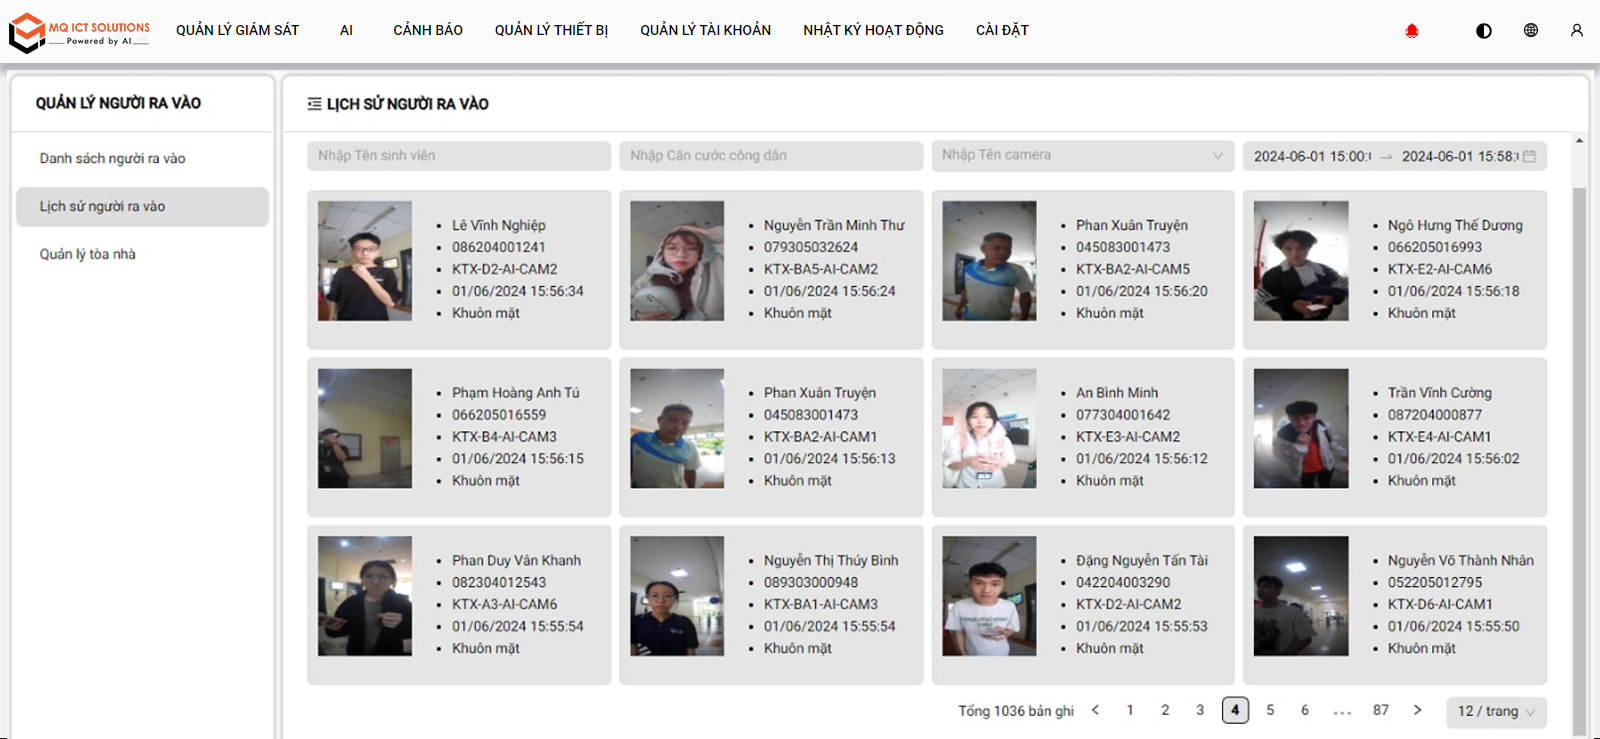The width and height of the screenshot is (1600, 739).
Task: Click the Nhập Tên sinh viên search field
Action: [x=458, y=155]
